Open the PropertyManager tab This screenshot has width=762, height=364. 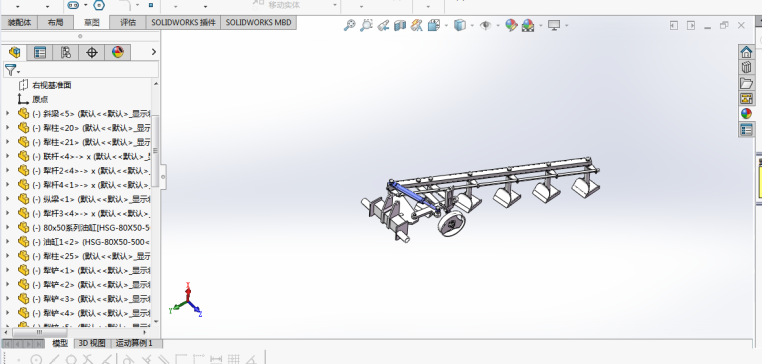coord(40,52)
